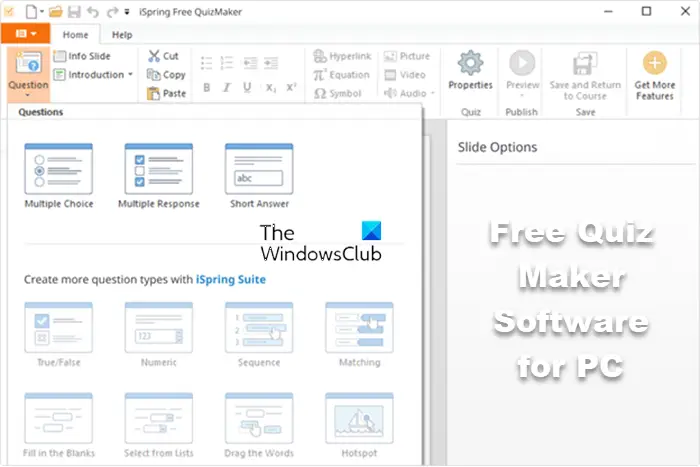Image resolution: width=700 pixels, height=467 pixels.
Task: Expand the Introduction dropdown arrow
Action: coord(130,75)
